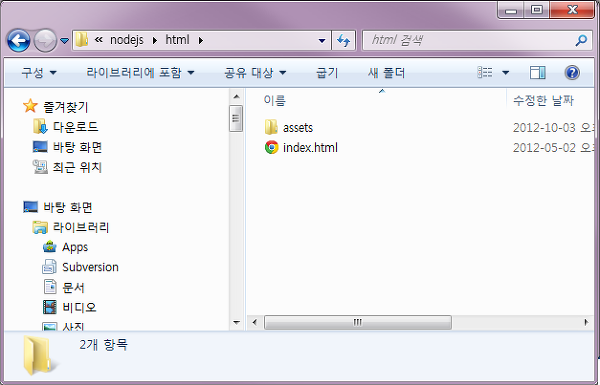Select html in the address breadcrumb

pyautogui.click(x=177, y=40)
